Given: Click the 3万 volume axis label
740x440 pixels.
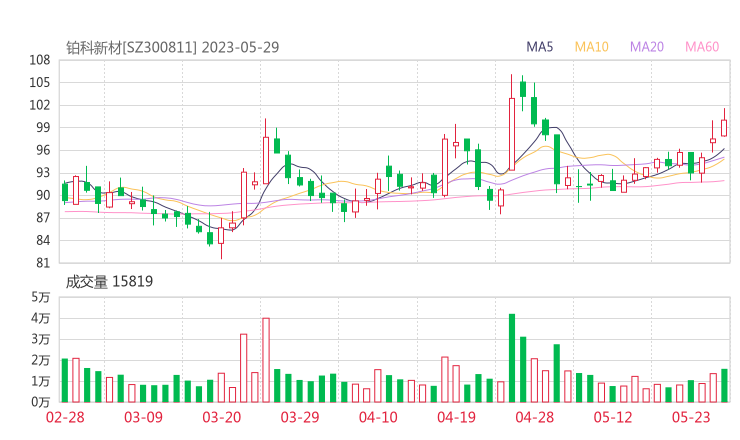Looking at the screenshot, I should [41, 339].
